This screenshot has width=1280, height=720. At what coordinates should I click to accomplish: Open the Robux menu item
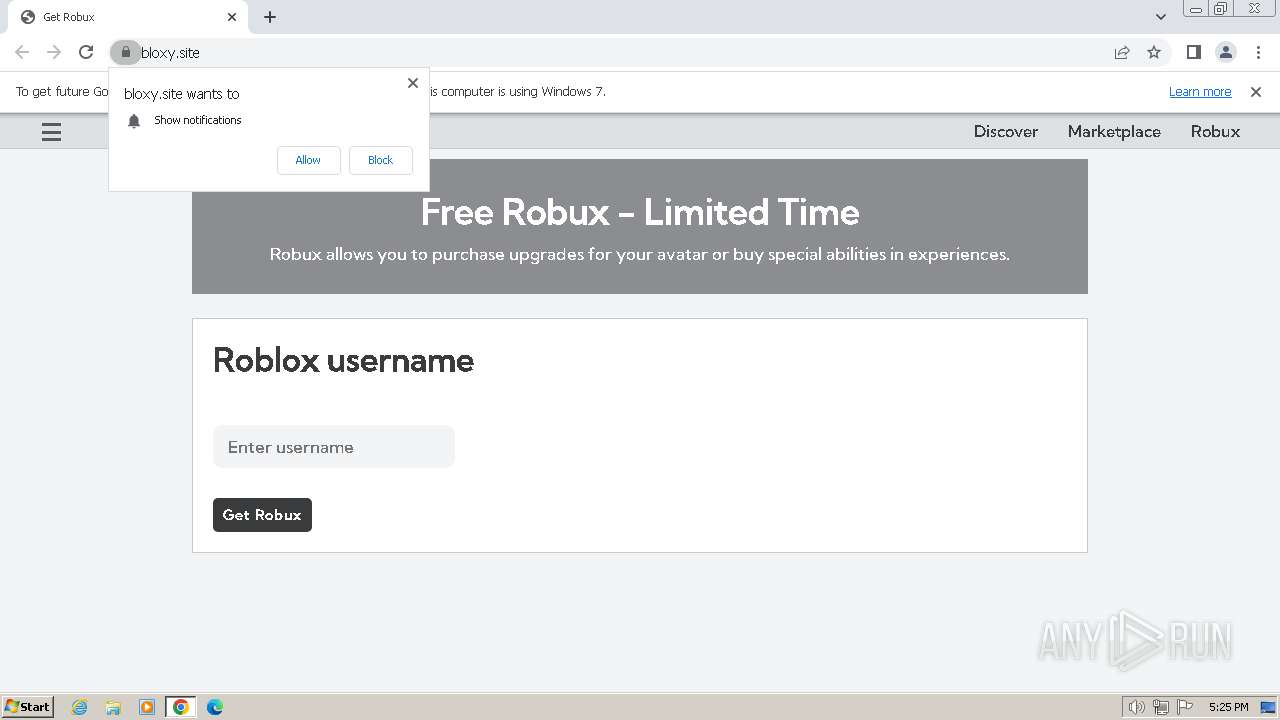click(1215, 131)
